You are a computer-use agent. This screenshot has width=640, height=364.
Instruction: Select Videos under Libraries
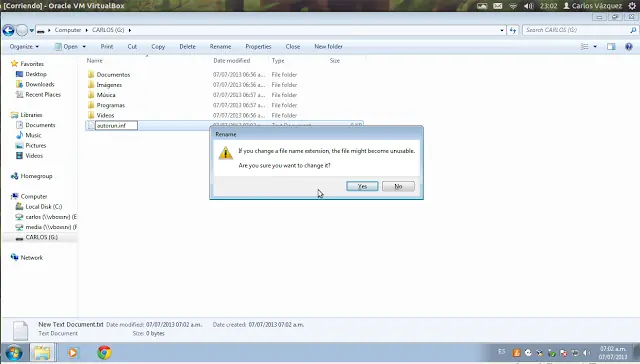34,156
